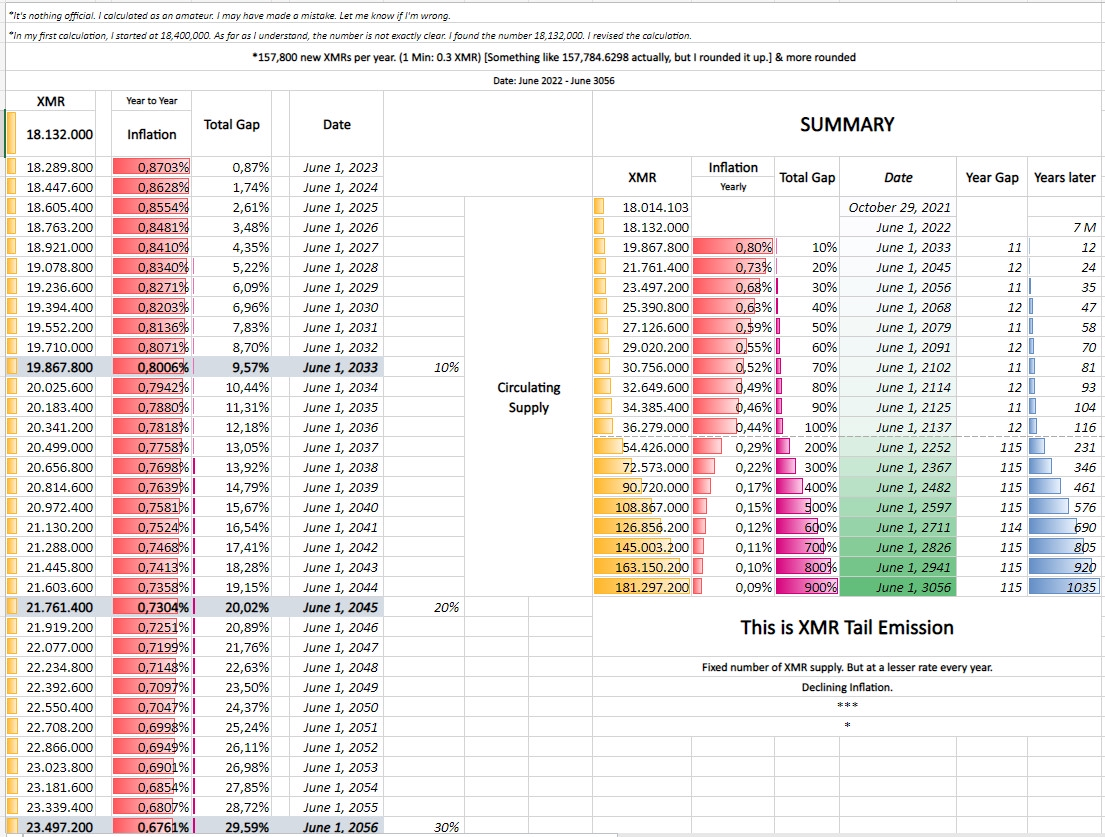Screen dimensions: 1105x837
Task: Select cell 22.234.800
Action: pos(50,667)
